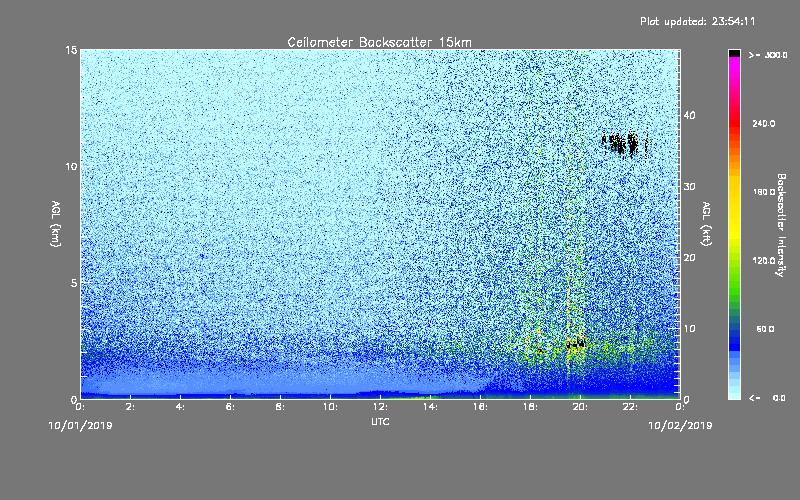Click the 15 km tick label on left axis
The width and height of the screenshot is (800, 500).
71,50
